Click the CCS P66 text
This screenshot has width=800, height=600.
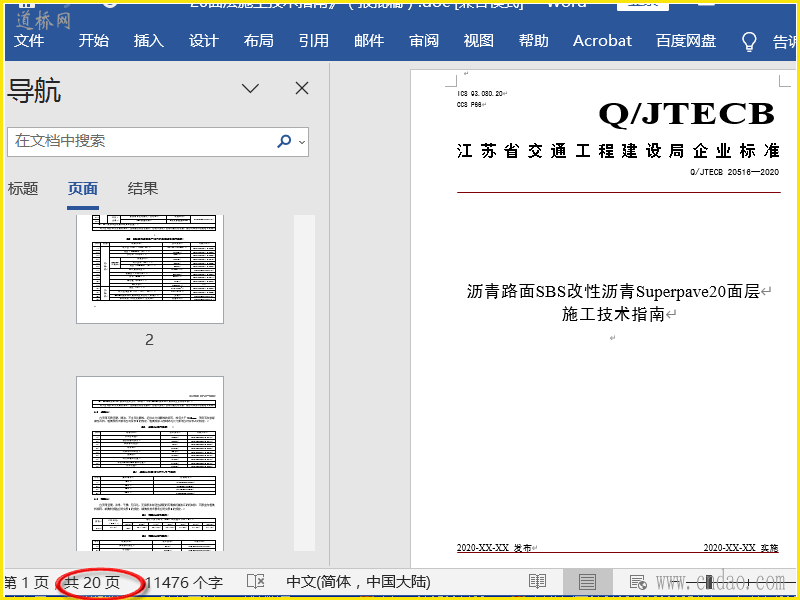coord(469,105)
